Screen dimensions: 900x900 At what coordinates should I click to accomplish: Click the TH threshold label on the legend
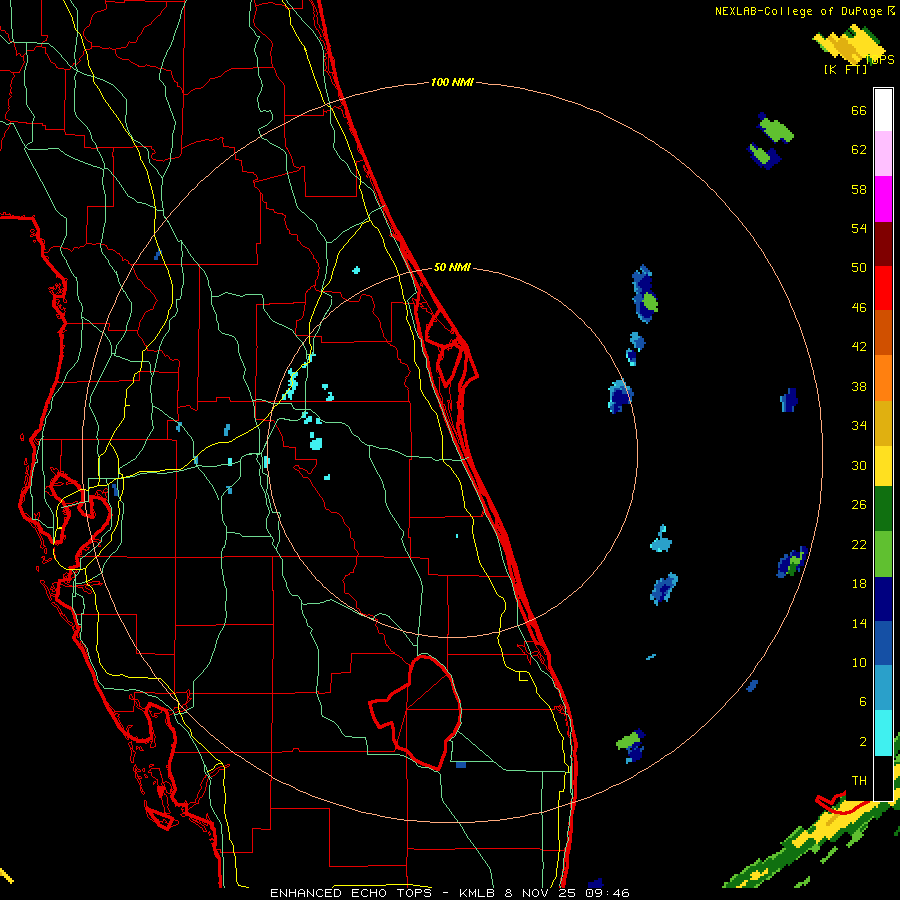[x=859, y=780]
